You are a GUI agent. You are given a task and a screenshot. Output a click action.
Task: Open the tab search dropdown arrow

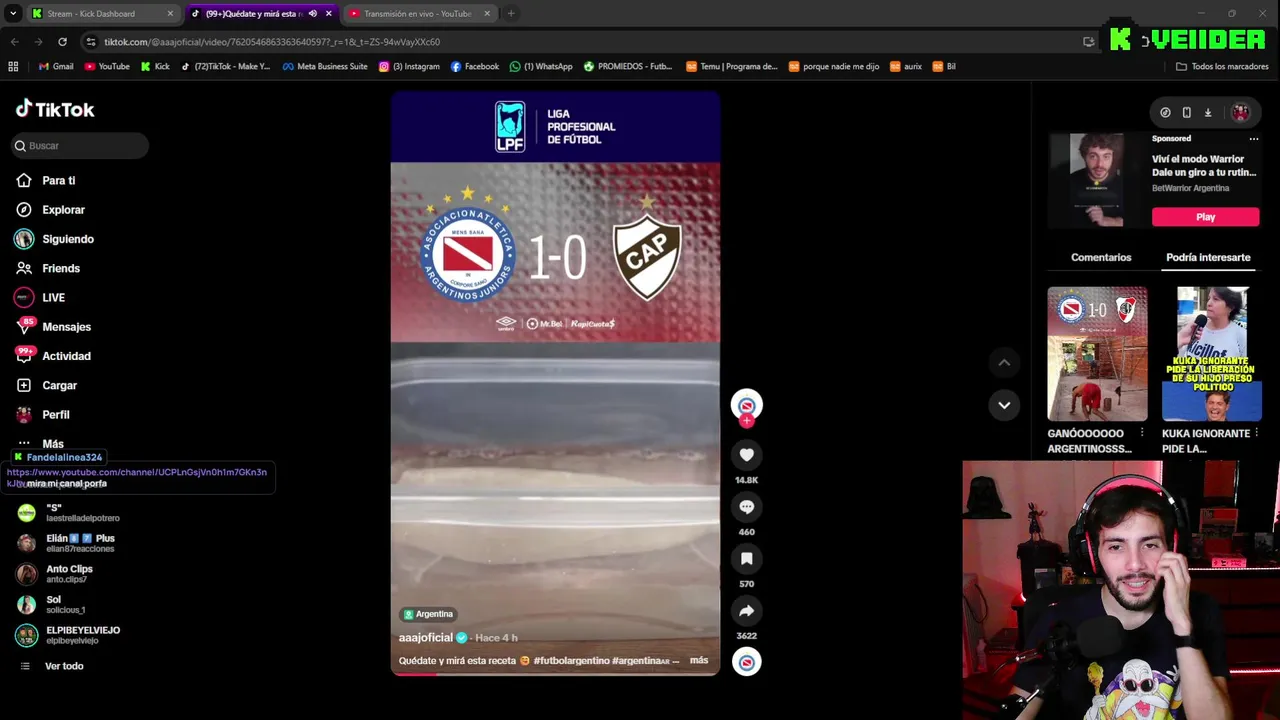(x=13, y=14)
